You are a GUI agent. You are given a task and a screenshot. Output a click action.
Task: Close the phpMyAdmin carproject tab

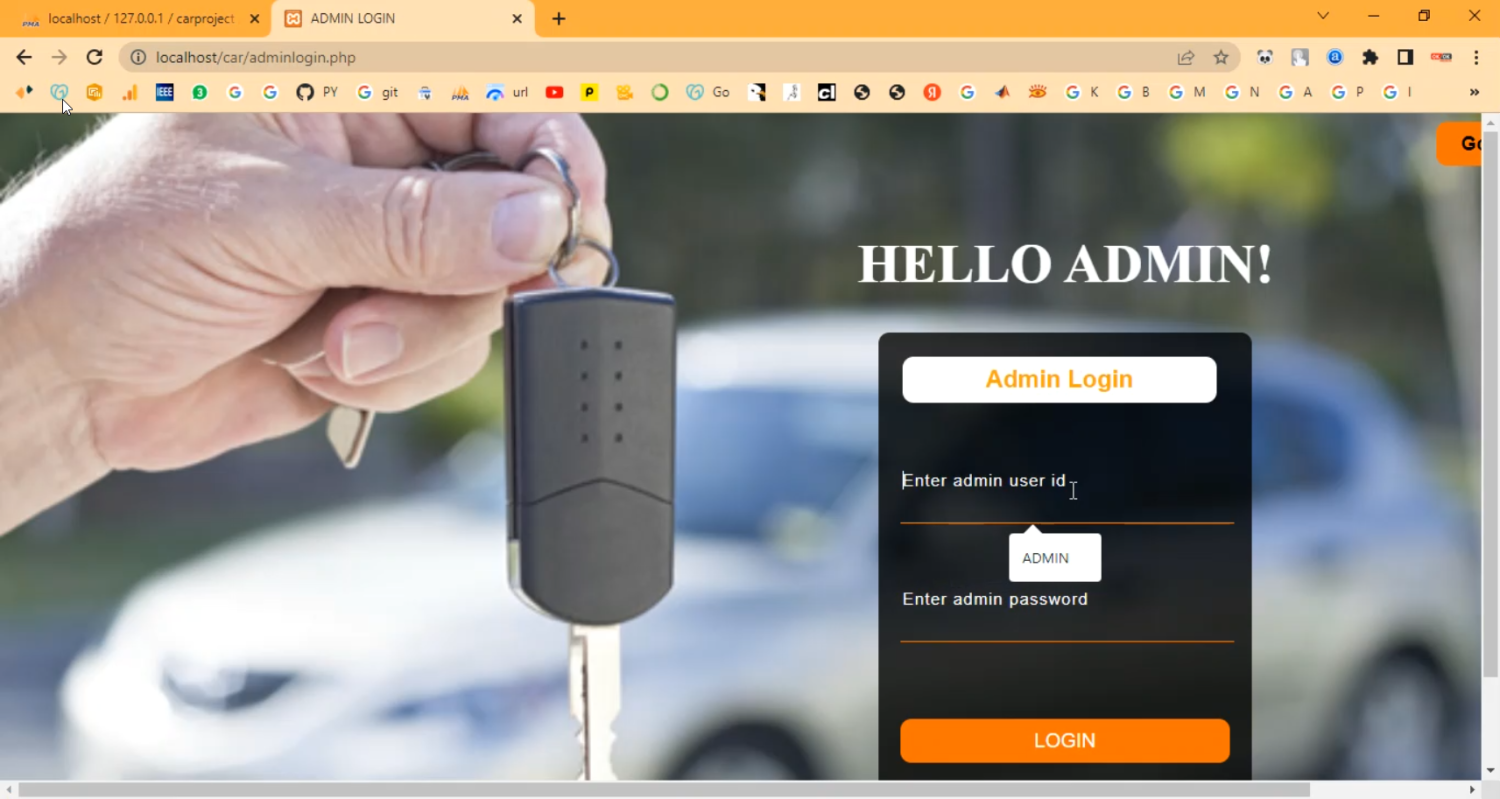(254, 19)
